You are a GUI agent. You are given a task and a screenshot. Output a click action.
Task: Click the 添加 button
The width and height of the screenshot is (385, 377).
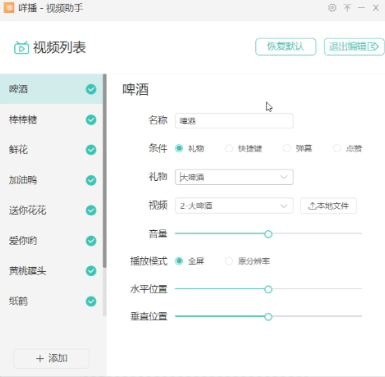(51, 358)
